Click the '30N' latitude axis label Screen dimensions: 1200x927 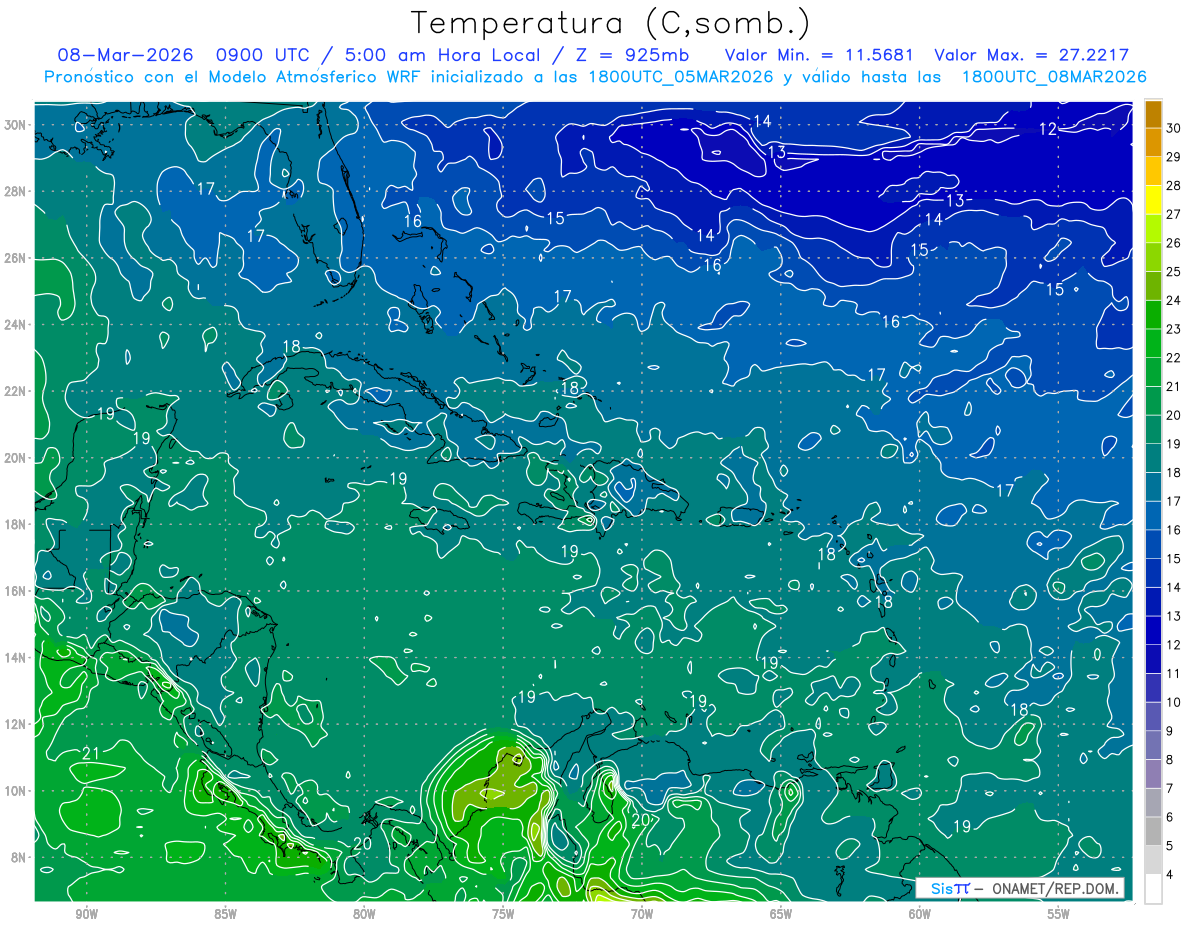click(x=15, y=125)
